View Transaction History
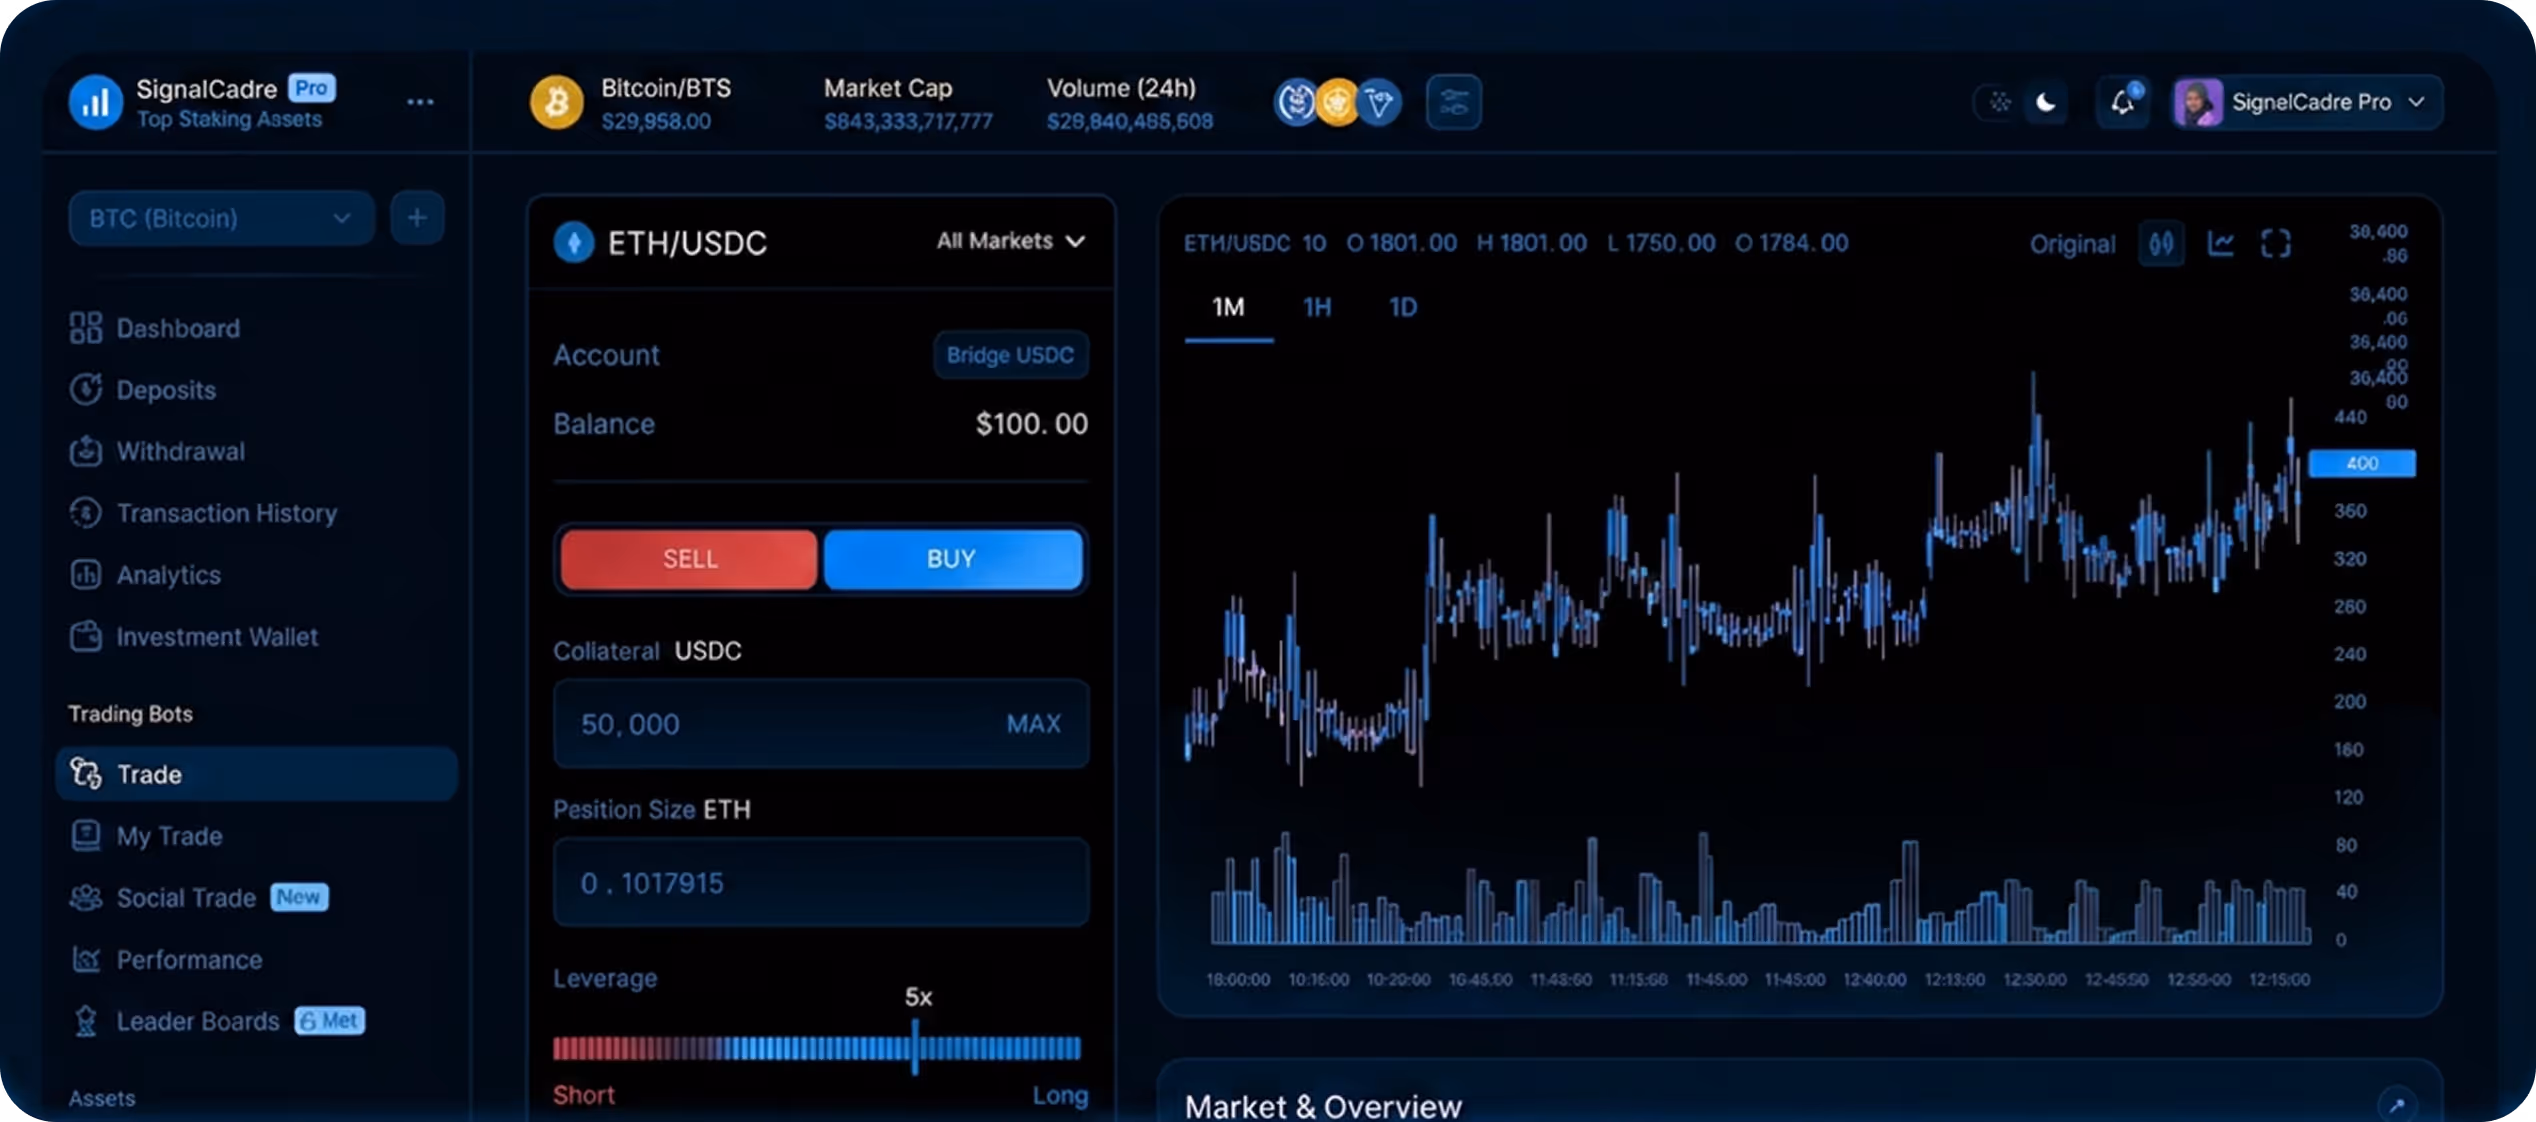The width and height of the screenshot is (2536, 1122). [203, 513]
